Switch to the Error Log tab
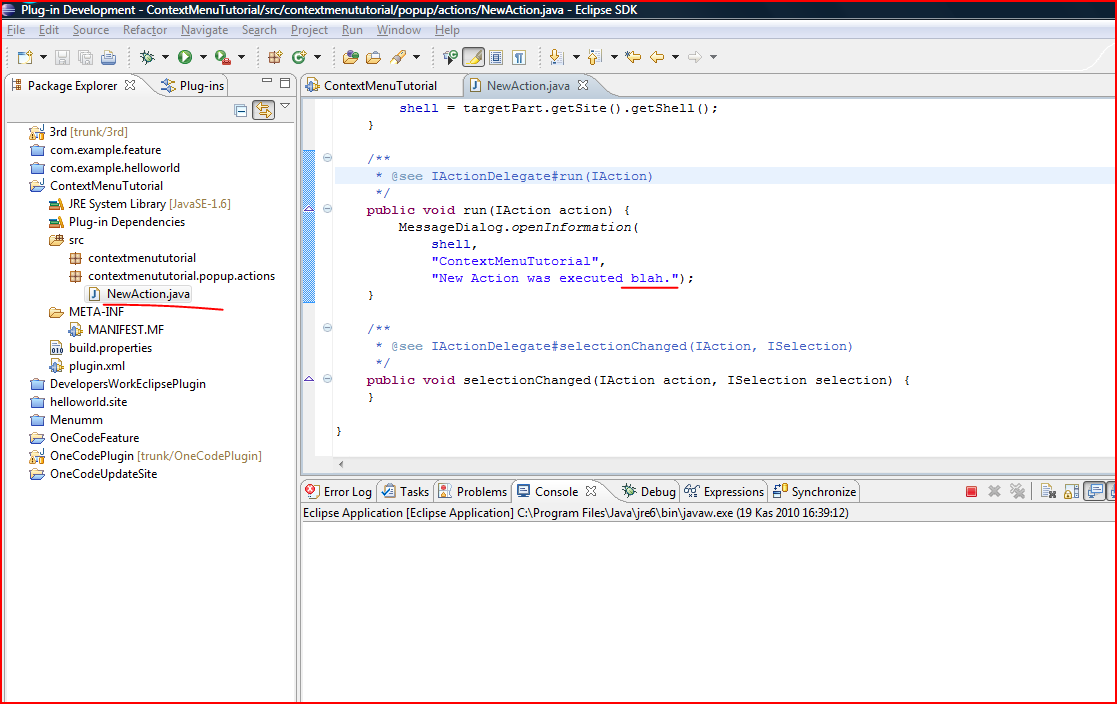The width and height of the screenshot is (1117, 704). point(338,492)
